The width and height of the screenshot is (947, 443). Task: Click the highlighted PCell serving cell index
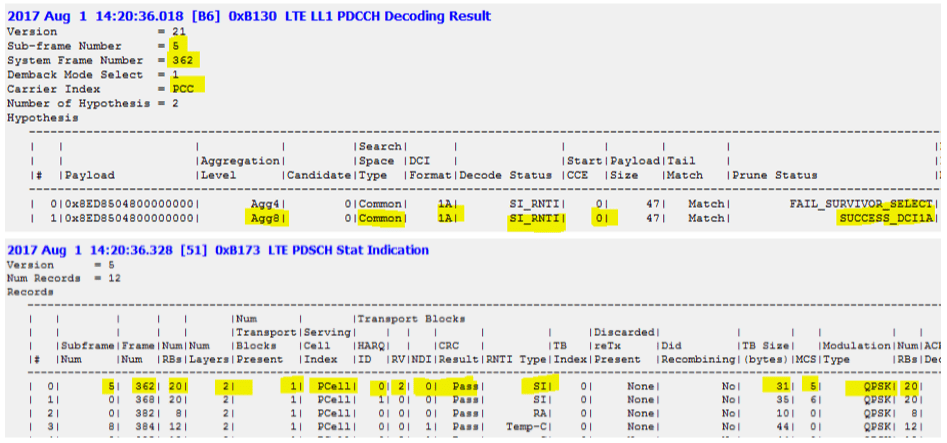point(329,385)
